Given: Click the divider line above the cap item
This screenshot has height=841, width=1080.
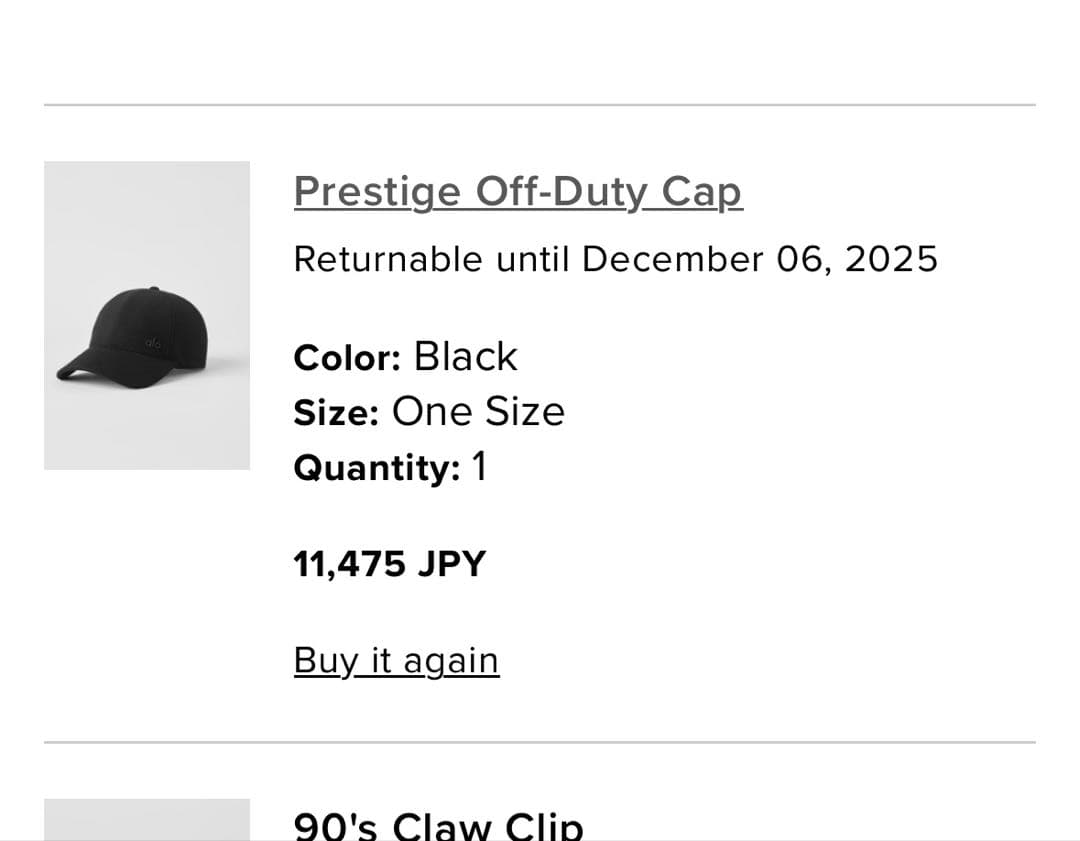Looking at the screenshot, I should click(540, 101).
